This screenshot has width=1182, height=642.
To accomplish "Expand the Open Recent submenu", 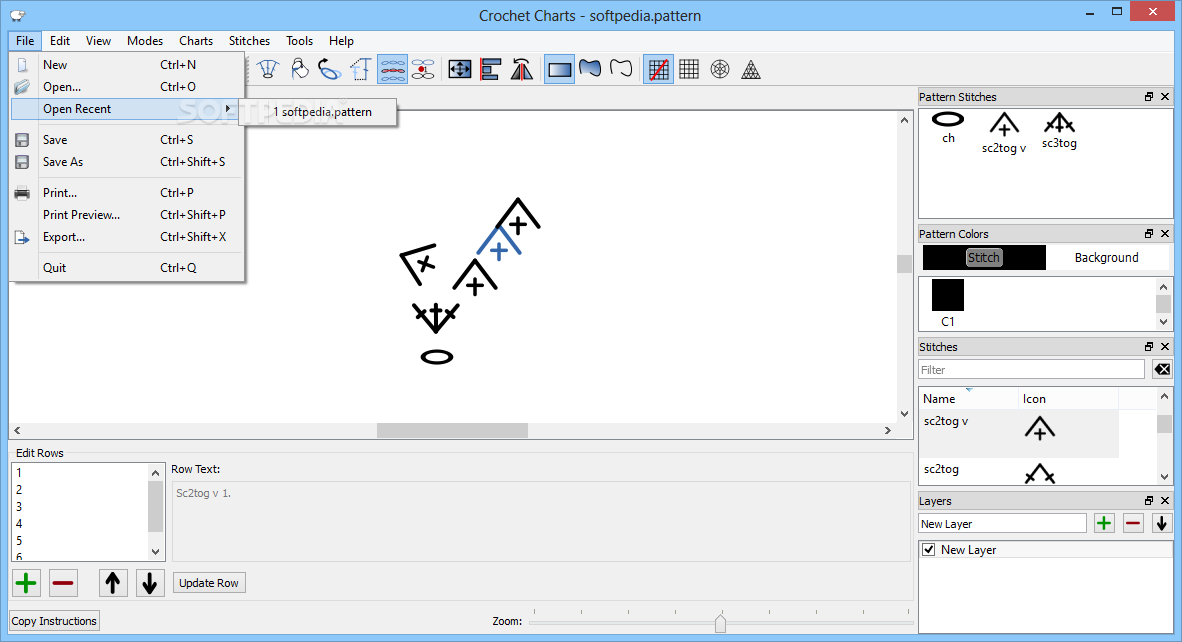I will [127, 109].
